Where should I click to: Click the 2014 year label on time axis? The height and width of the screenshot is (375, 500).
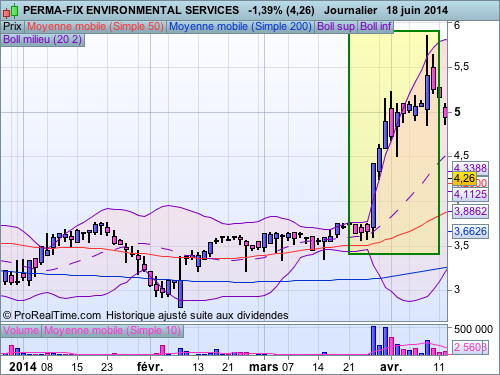click(x=23, y=367)
